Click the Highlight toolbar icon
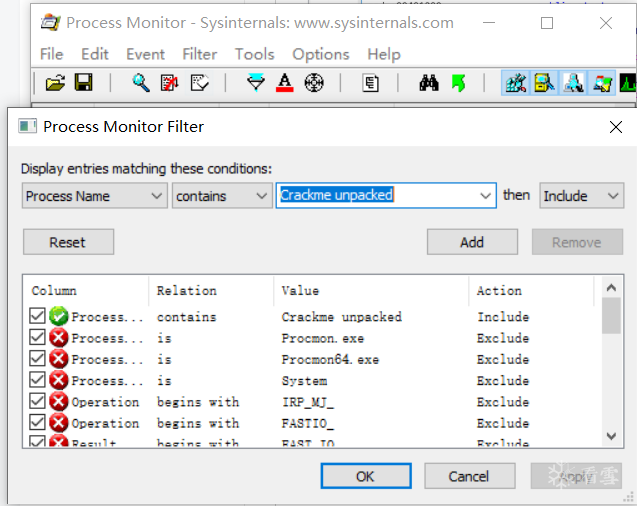637x506 pixels. 285,83
